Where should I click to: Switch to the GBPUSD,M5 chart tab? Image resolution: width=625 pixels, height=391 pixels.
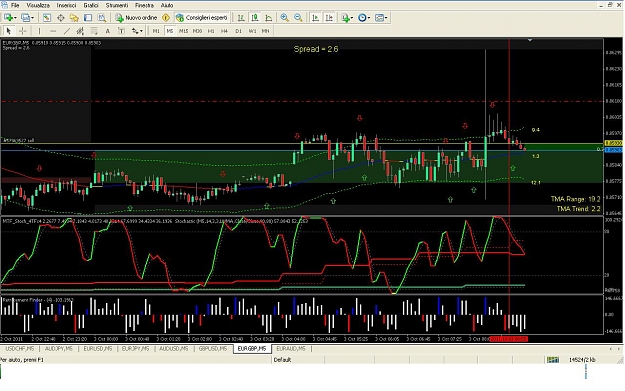point(213,349)
